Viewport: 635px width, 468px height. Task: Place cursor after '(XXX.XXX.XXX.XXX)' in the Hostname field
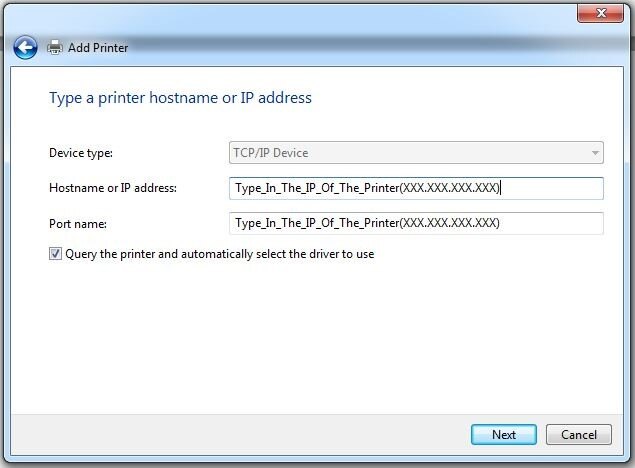pos(501,188)
